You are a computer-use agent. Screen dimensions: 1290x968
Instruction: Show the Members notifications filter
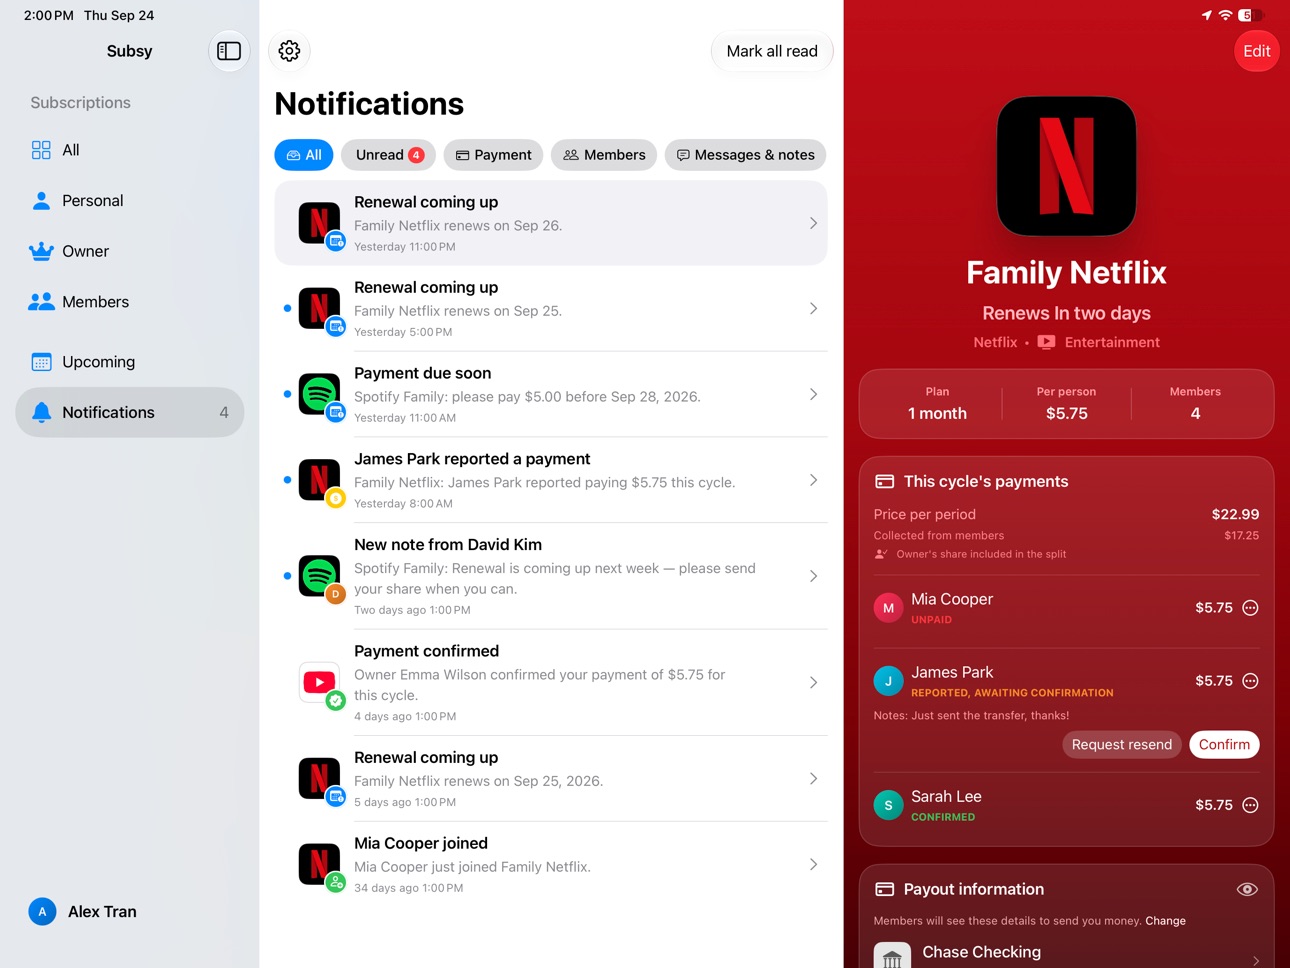click(604, 155)
